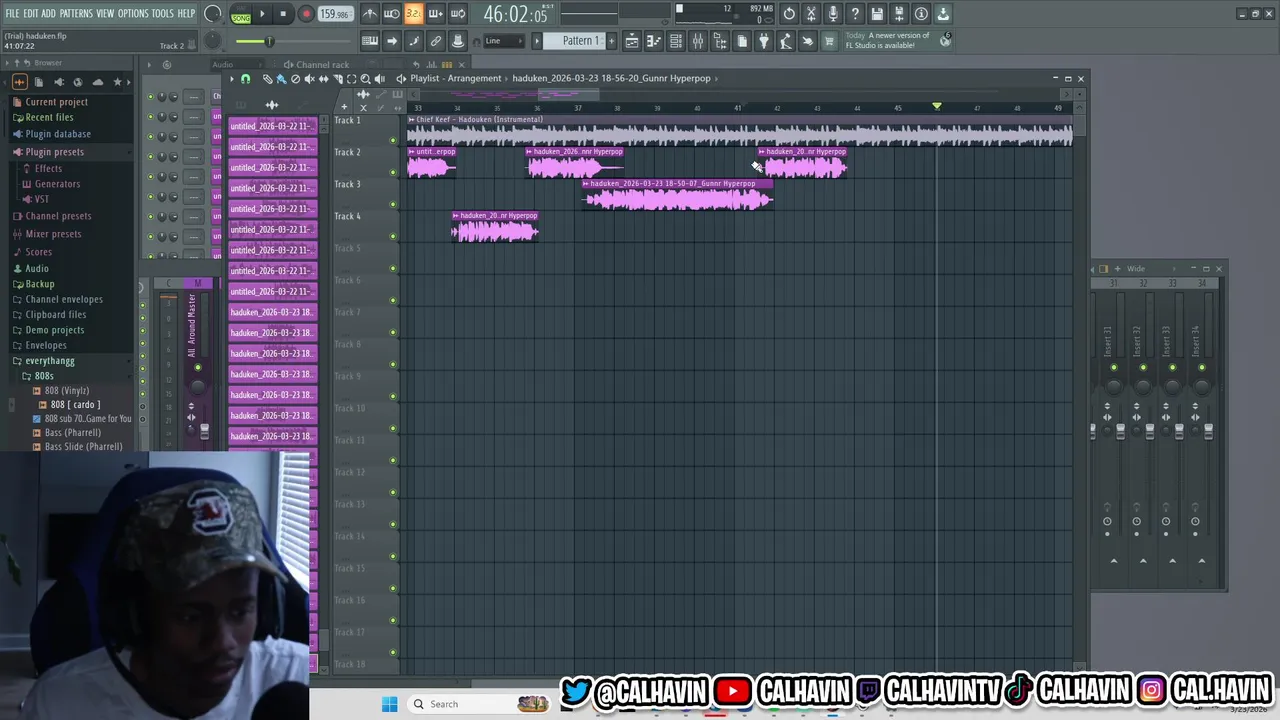Toggle the Pat/Song mode switch

point(240,14)
